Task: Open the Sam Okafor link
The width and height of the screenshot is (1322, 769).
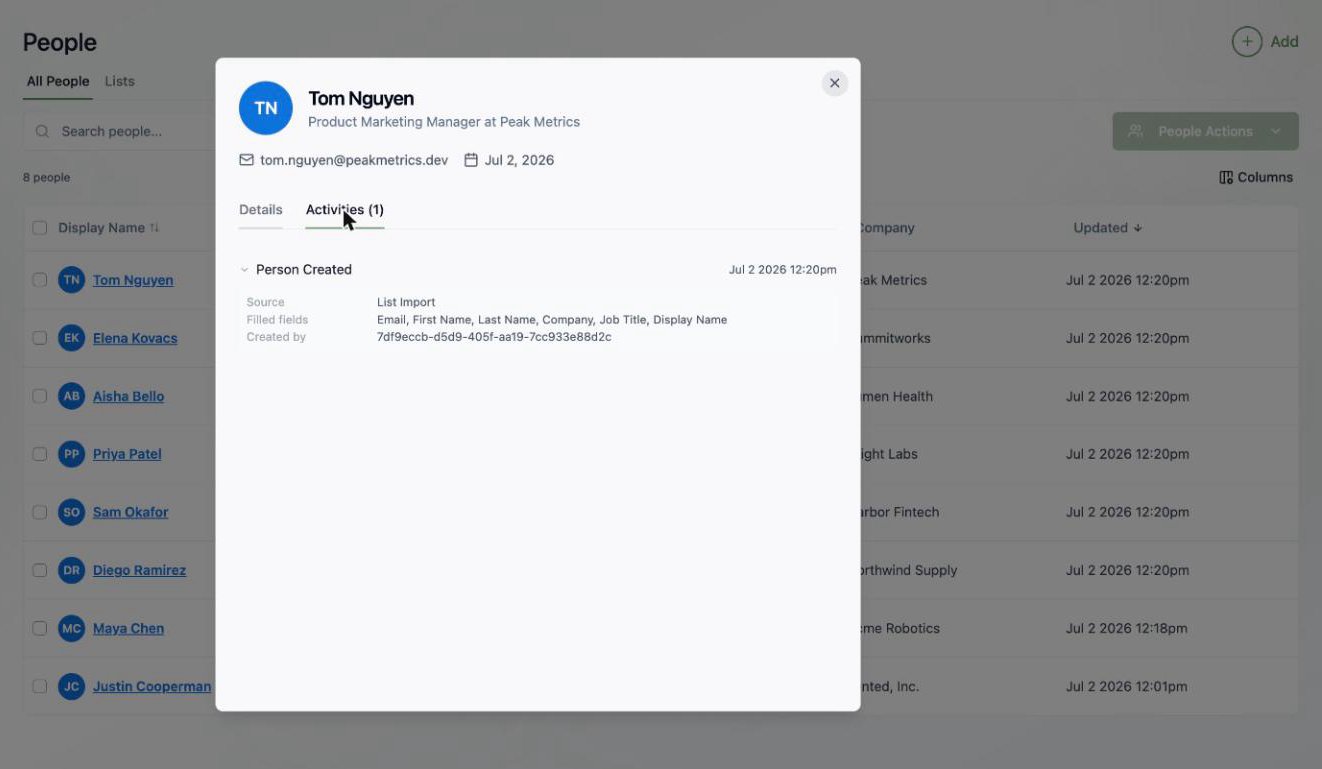Action: (x=130, y=512)
